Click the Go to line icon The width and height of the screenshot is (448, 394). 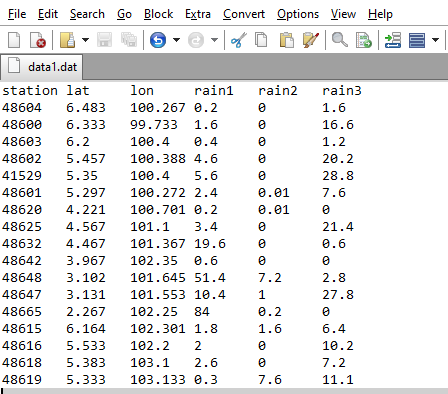[364, 40]
